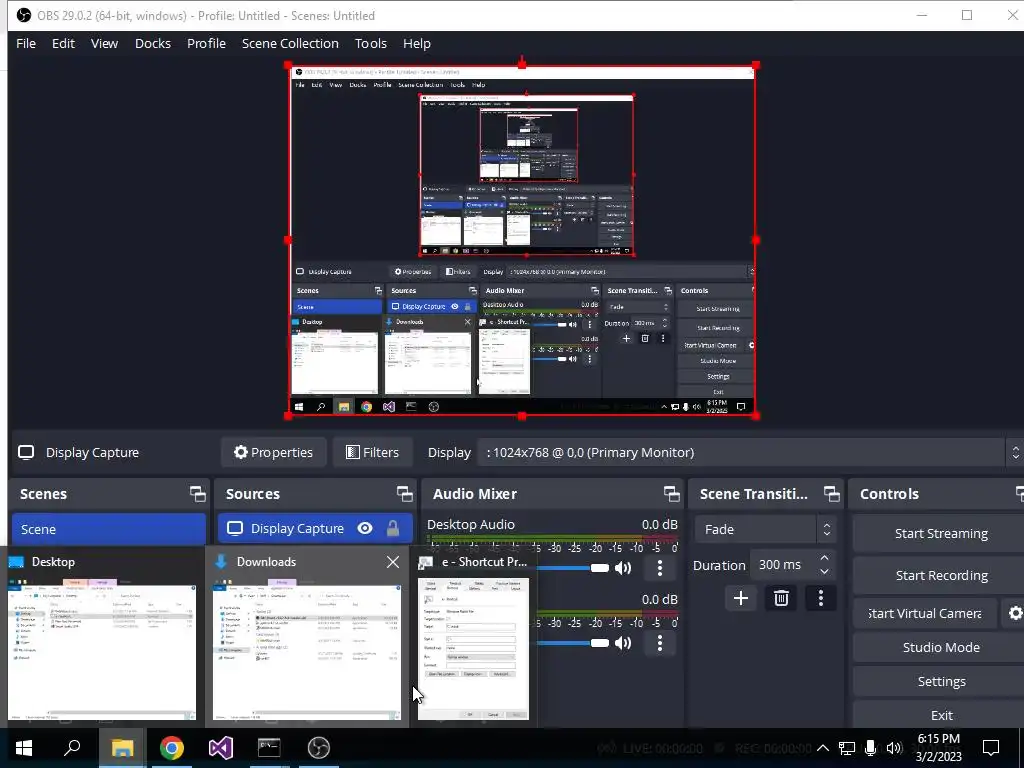Click the OBS Studio taskbar icon
This screenshot has height=768, width=1024.
point(319,748)
